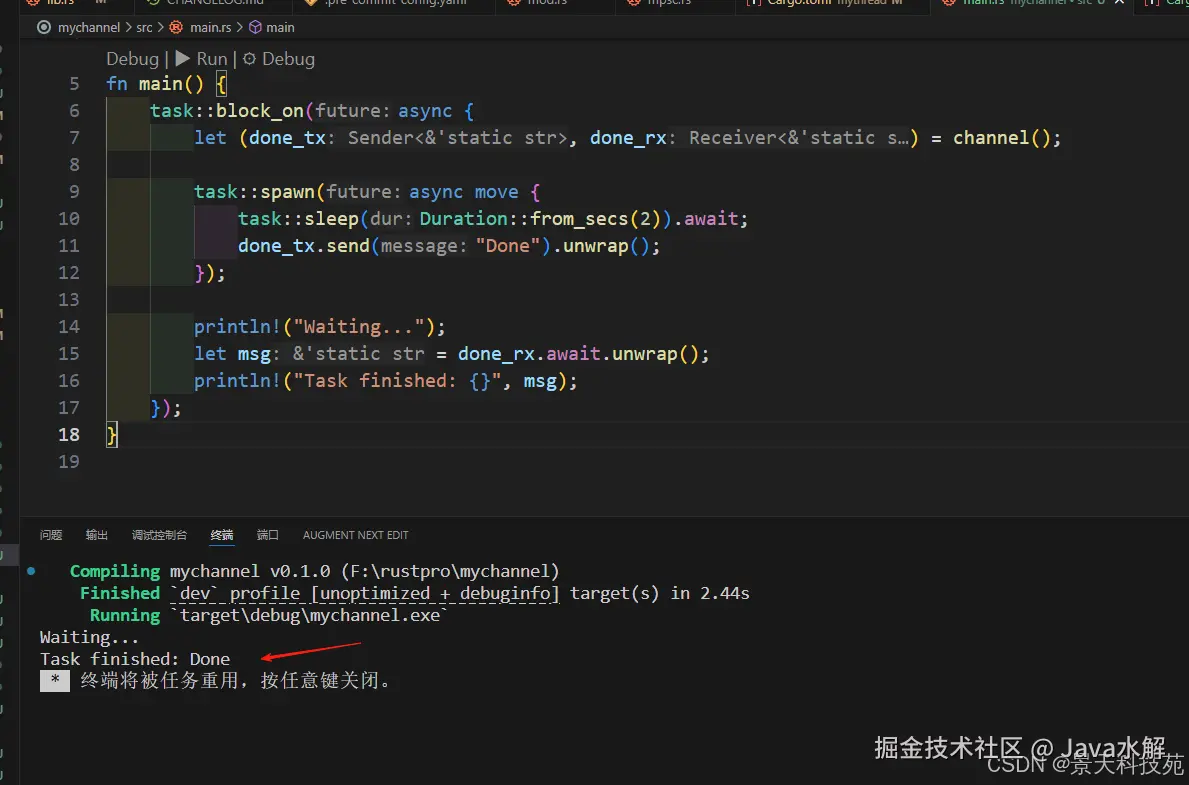Click the closing brace on line 18

point(111,435)
